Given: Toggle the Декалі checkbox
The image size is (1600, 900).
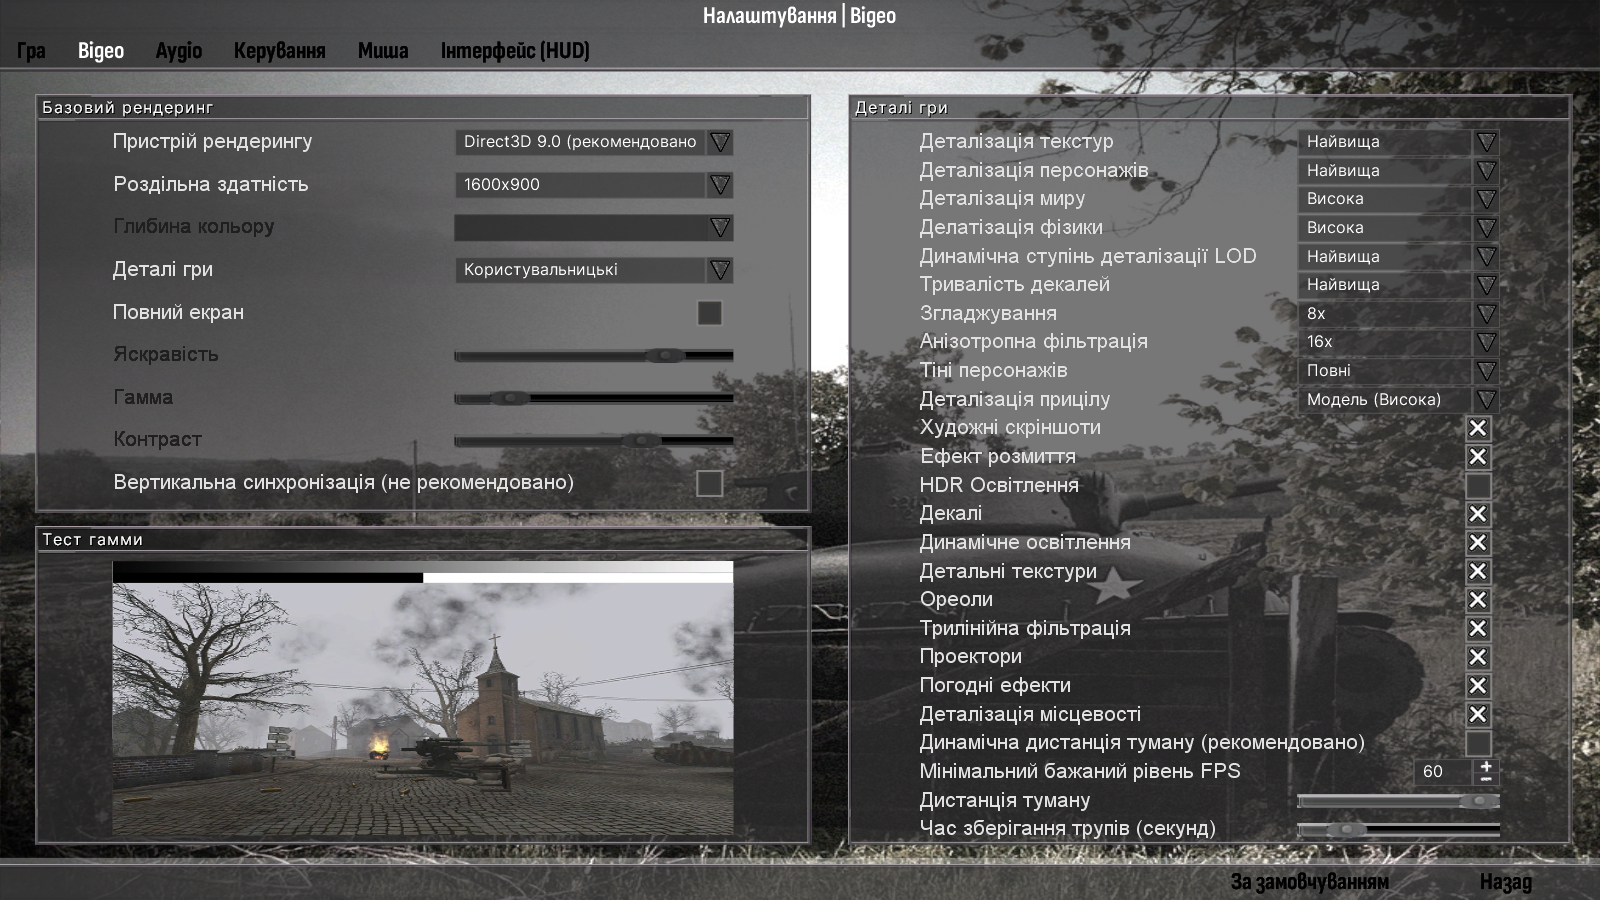Looking at the screenshot, I should tap(1478, 514).
